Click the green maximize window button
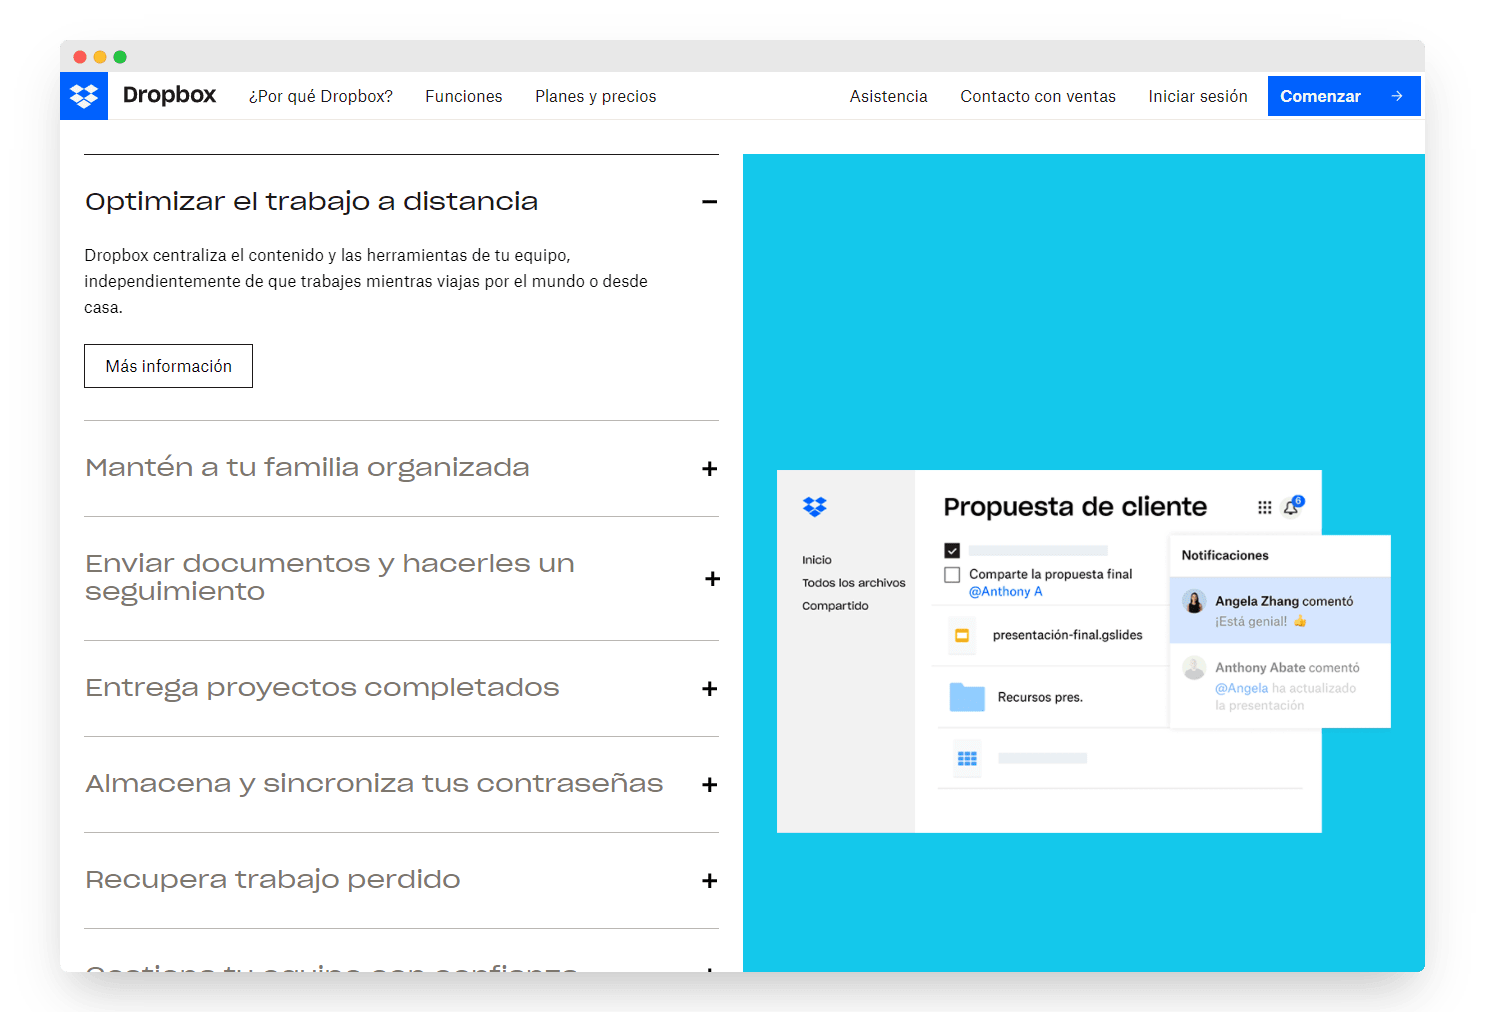This screenshot has width=1485, height=1012. (120, 57)
